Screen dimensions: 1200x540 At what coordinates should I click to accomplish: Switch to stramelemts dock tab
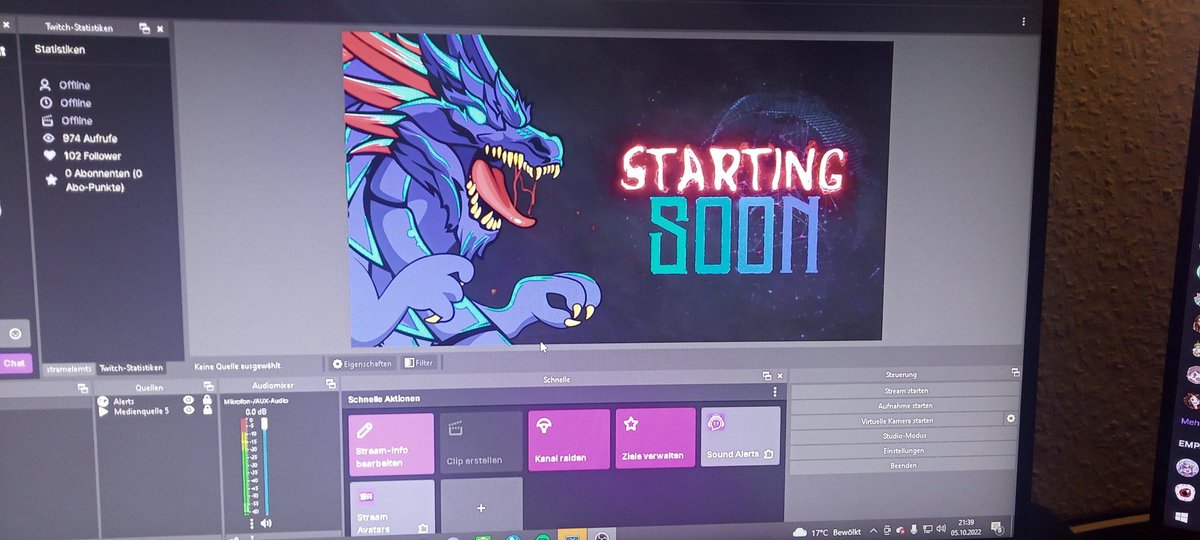[69, 369]
